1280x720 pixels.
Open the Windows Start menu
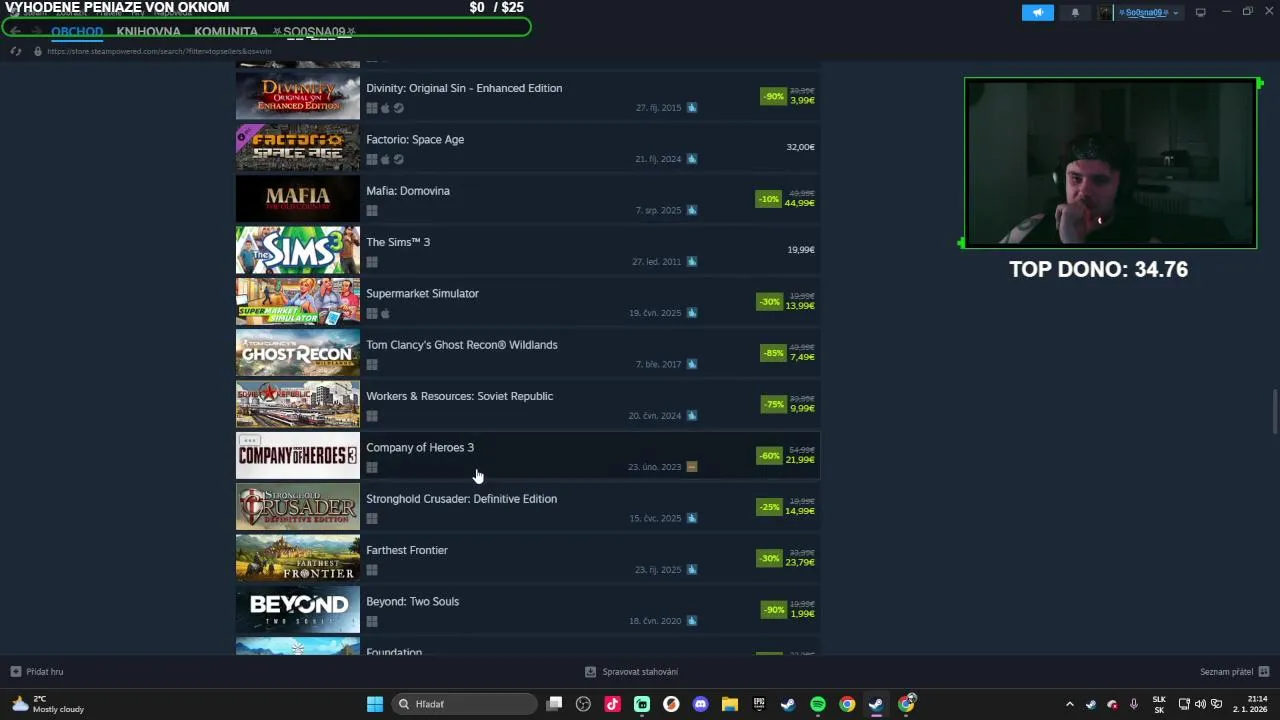(374, 704)
